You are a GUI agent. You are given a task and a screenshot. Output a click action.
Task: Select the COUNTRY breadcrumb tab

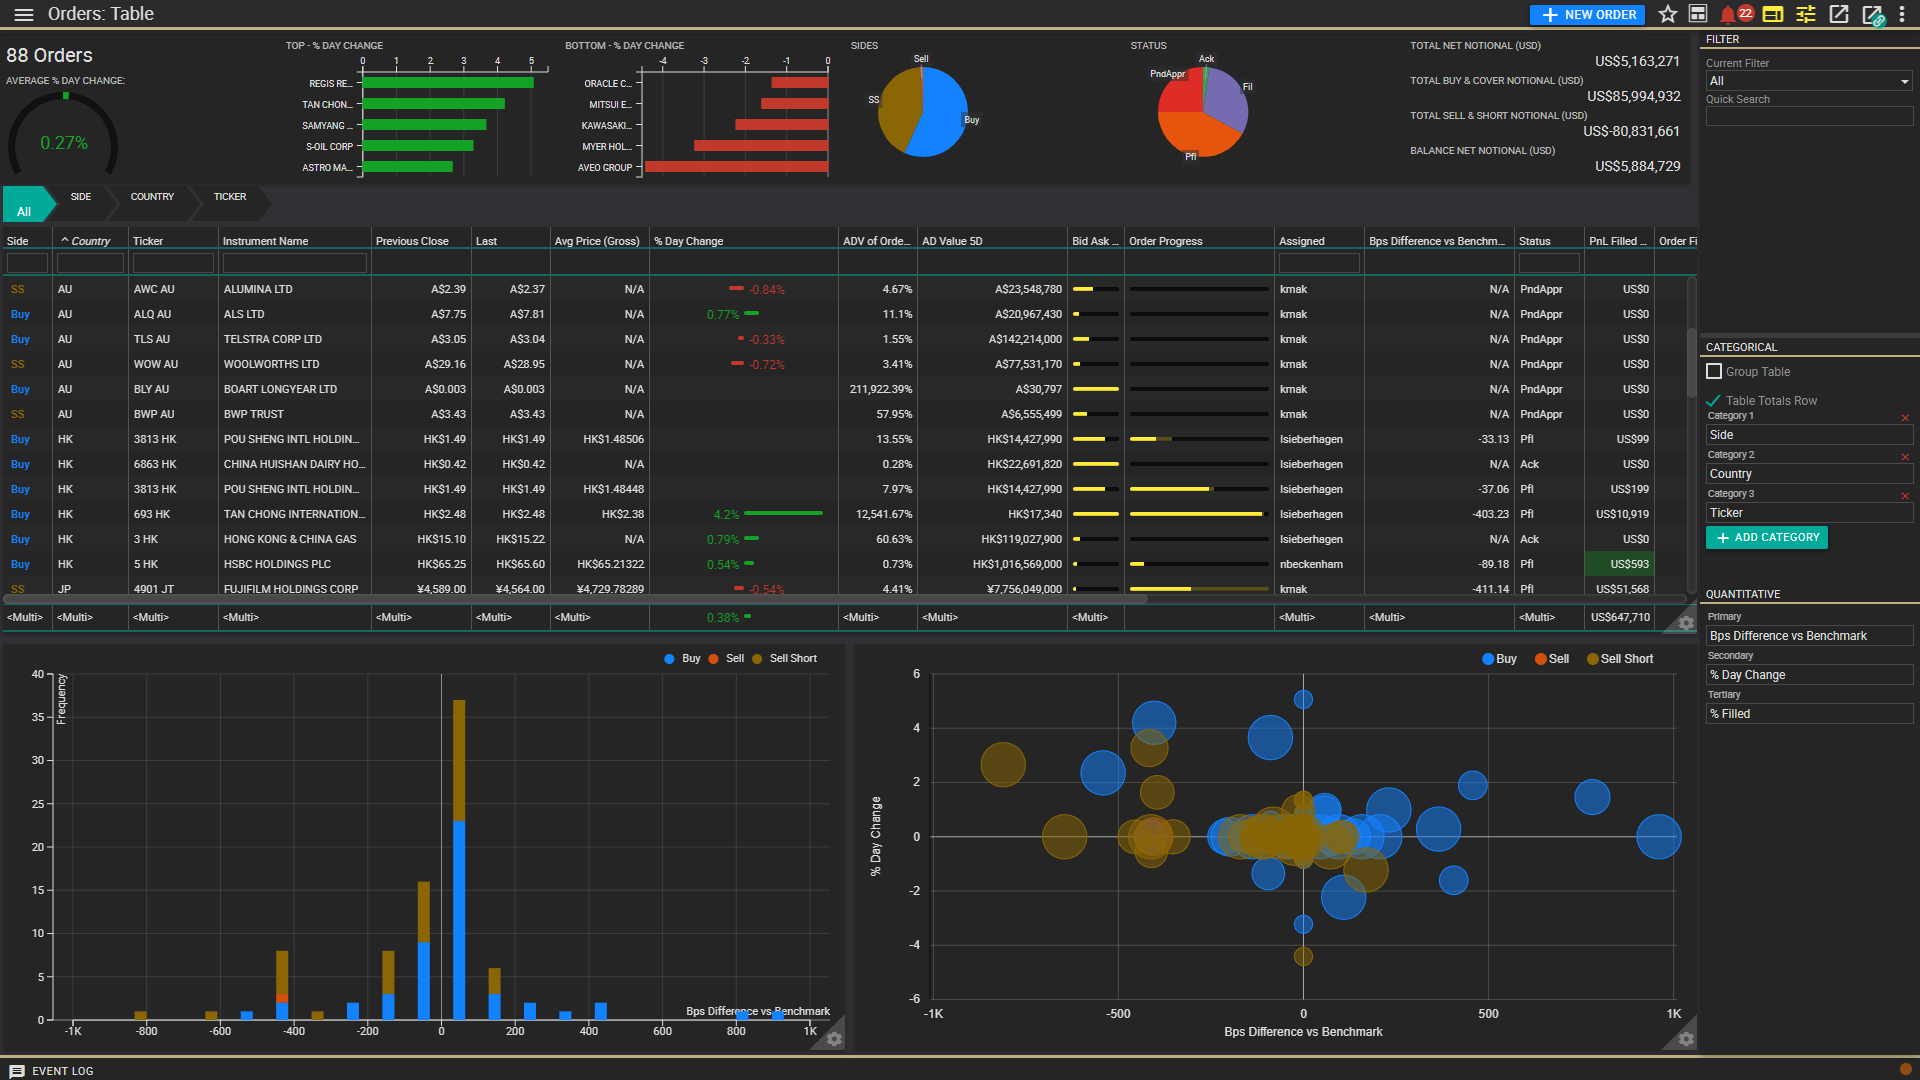[152, 197]
